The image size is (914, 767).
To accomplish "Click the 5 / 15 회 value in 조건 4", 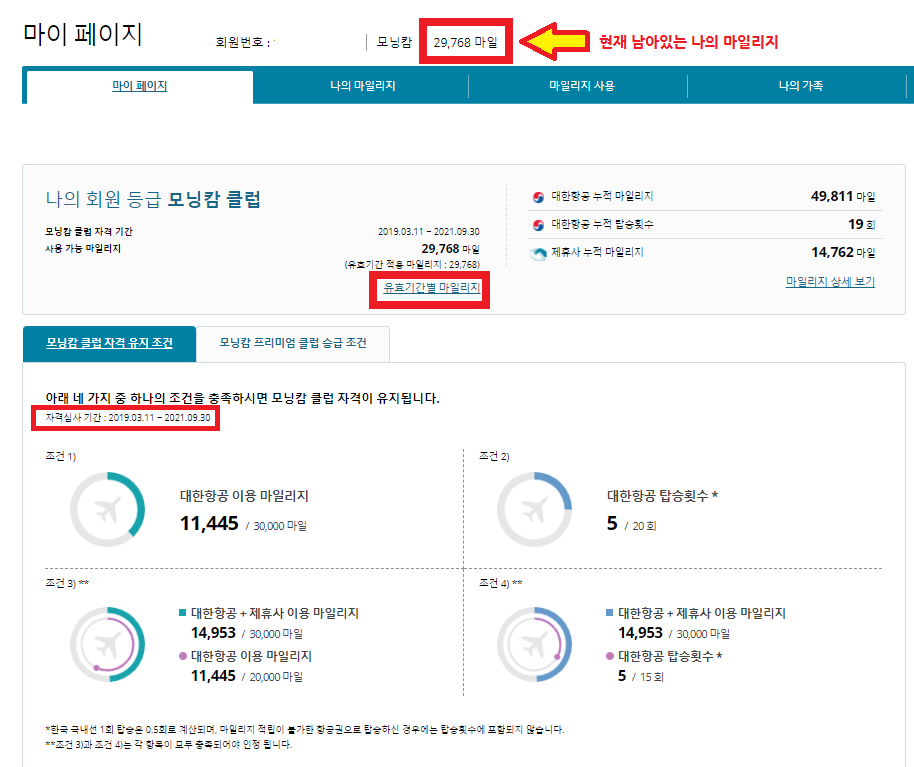I will pos(641,676).
